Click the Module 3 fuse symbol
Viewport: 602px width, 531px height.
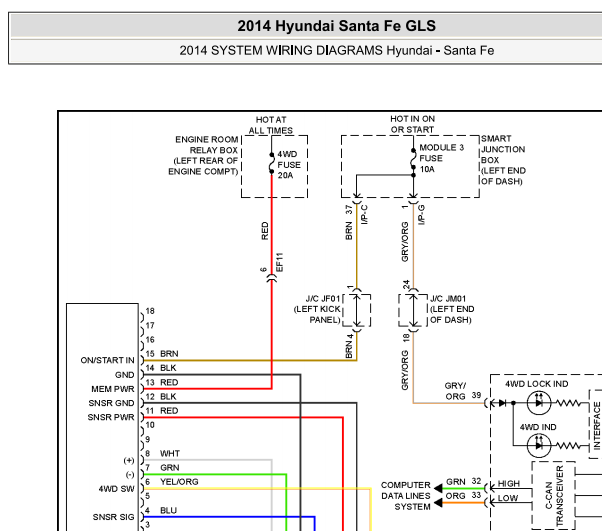pyautogui.click(x=413, y=159)
